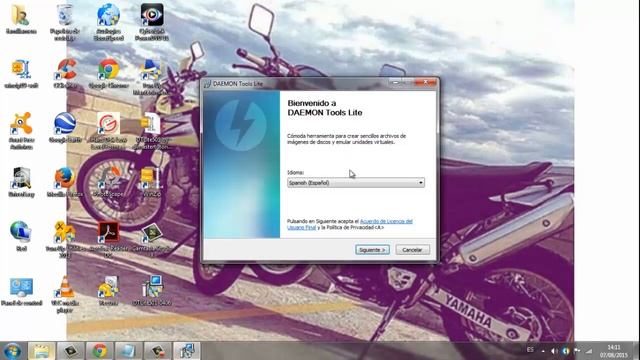Select the VLC media player shortcut
The width and height of the screenshot is (640, 360).
(64, 294)
